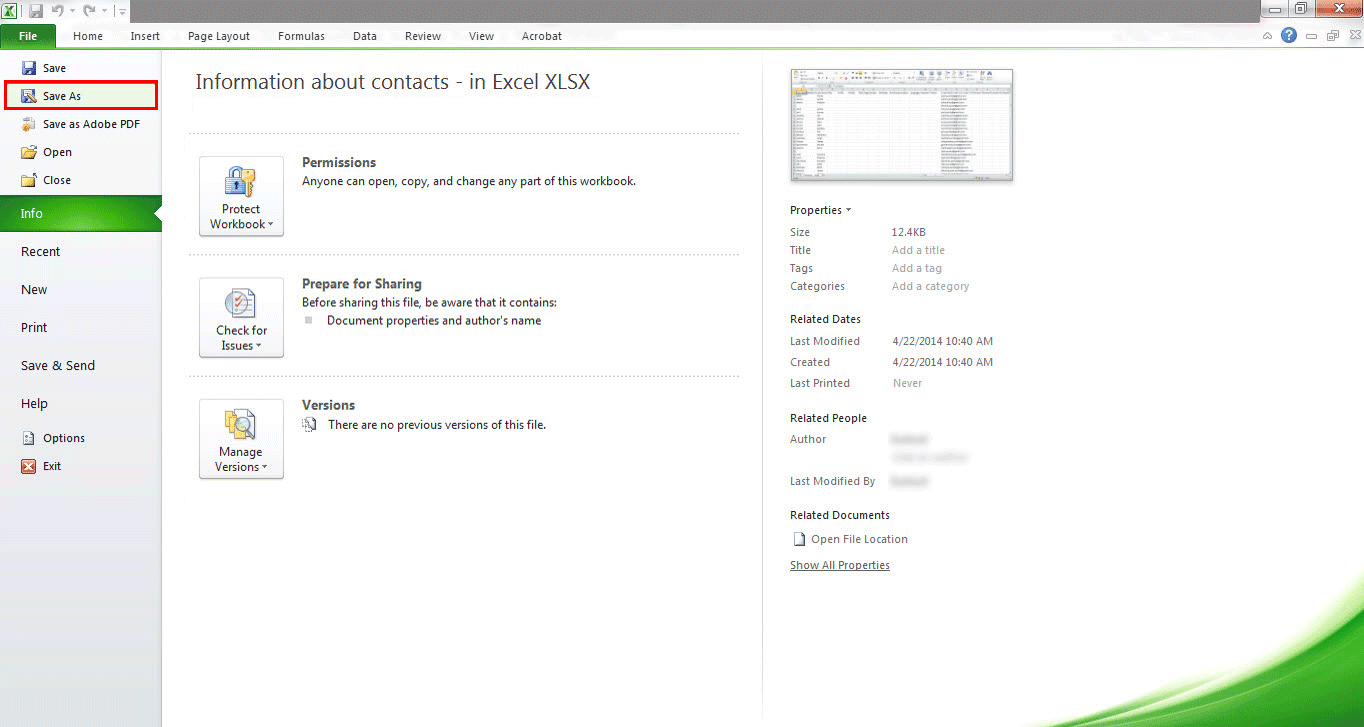Viewport: 1364px width, 727px height.
Task: Click Show All Properties link
Action: tap(840, 565)
